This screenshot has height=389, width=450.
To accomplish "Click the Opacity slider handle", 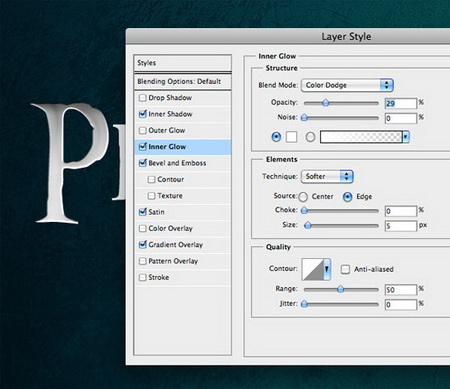I will click(x=326, y=103).
